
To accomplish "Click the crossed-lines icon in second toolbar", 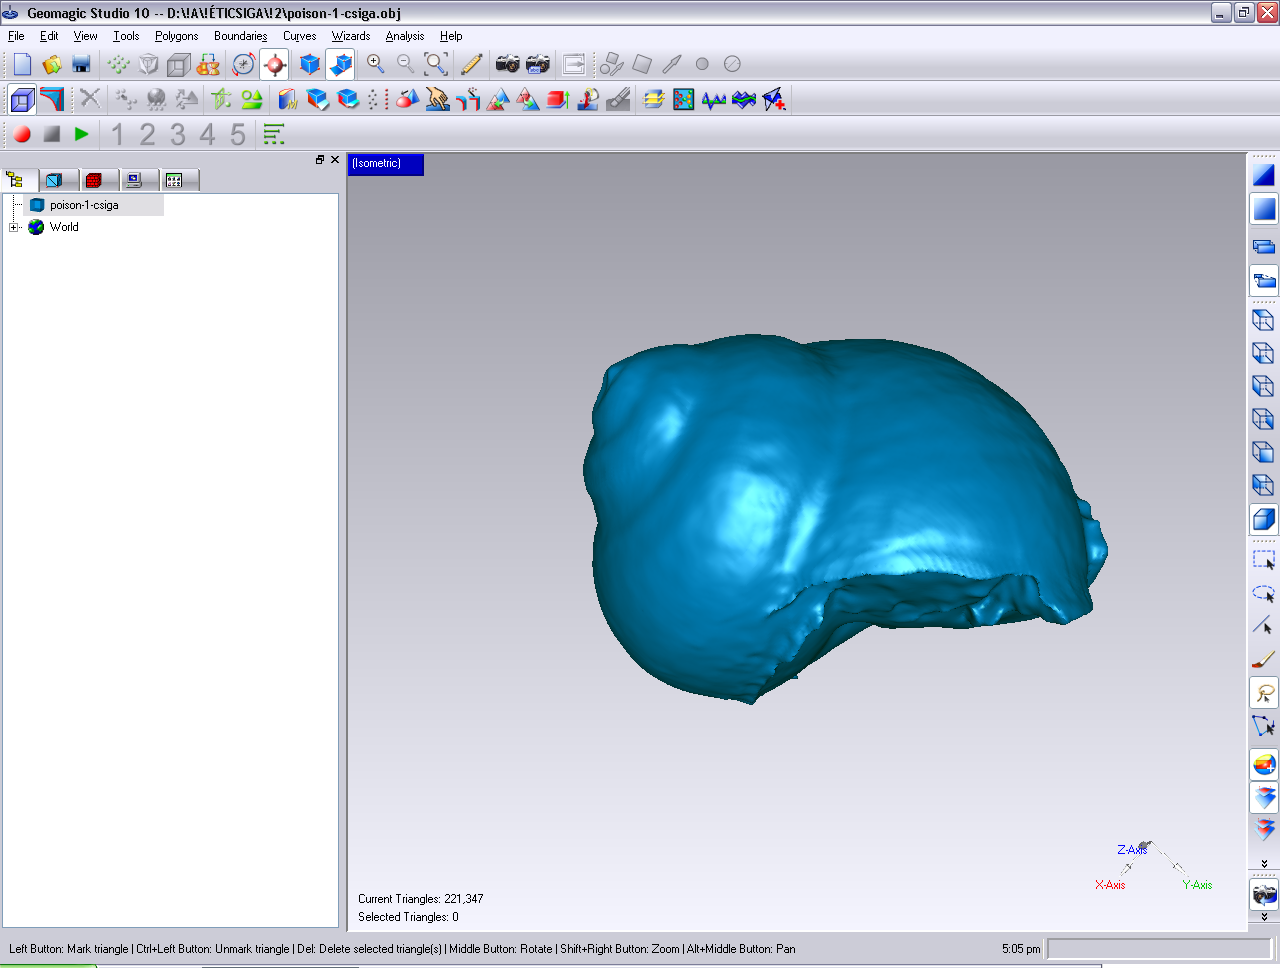I will click(x=90, y=99).
